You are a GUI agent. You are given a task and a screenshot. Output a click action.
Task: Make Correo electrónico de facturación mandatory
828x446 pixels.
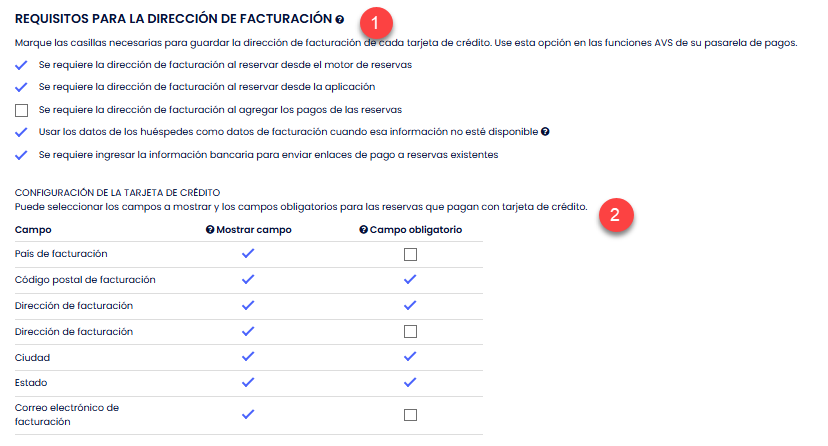410,415
